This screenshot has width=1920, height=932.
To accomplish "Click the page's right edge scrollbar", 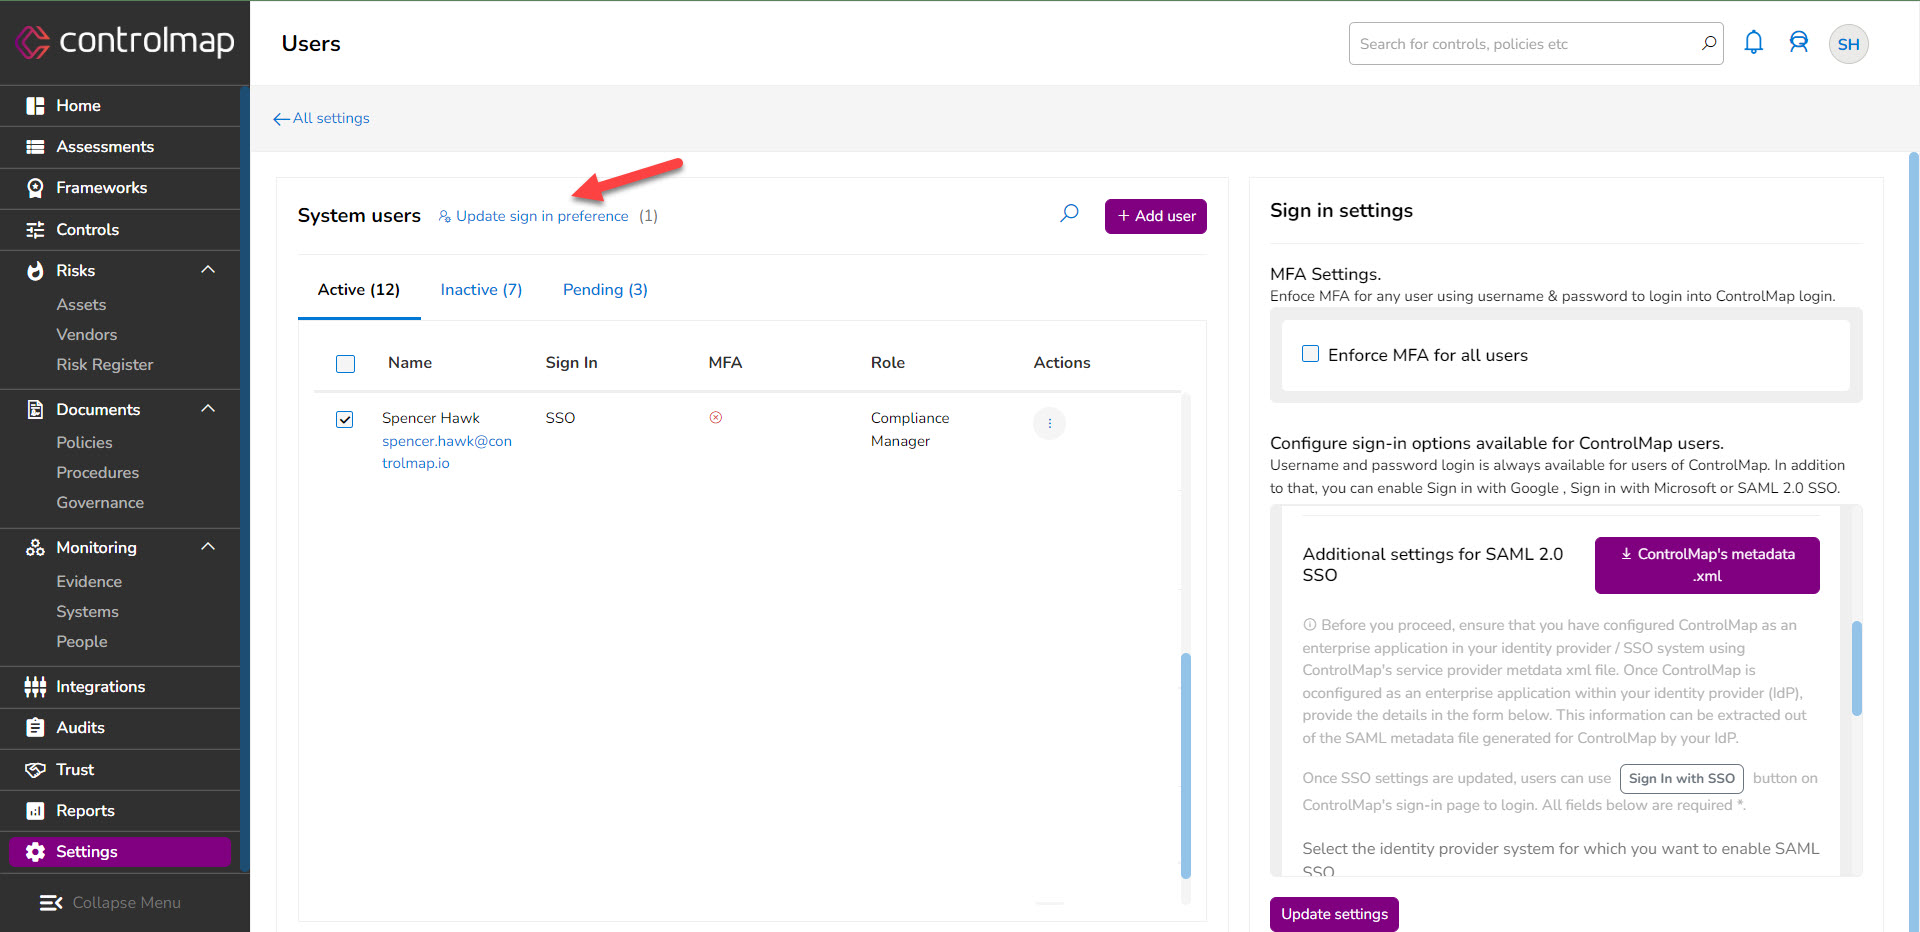I will point(1913,540).
